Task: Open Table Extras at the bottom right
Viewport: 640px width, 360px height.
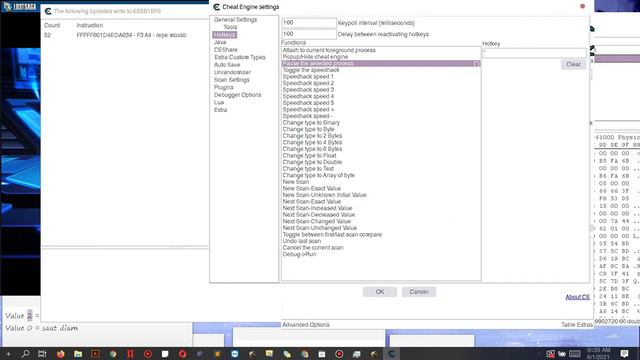Action: (x=577, y=324)
